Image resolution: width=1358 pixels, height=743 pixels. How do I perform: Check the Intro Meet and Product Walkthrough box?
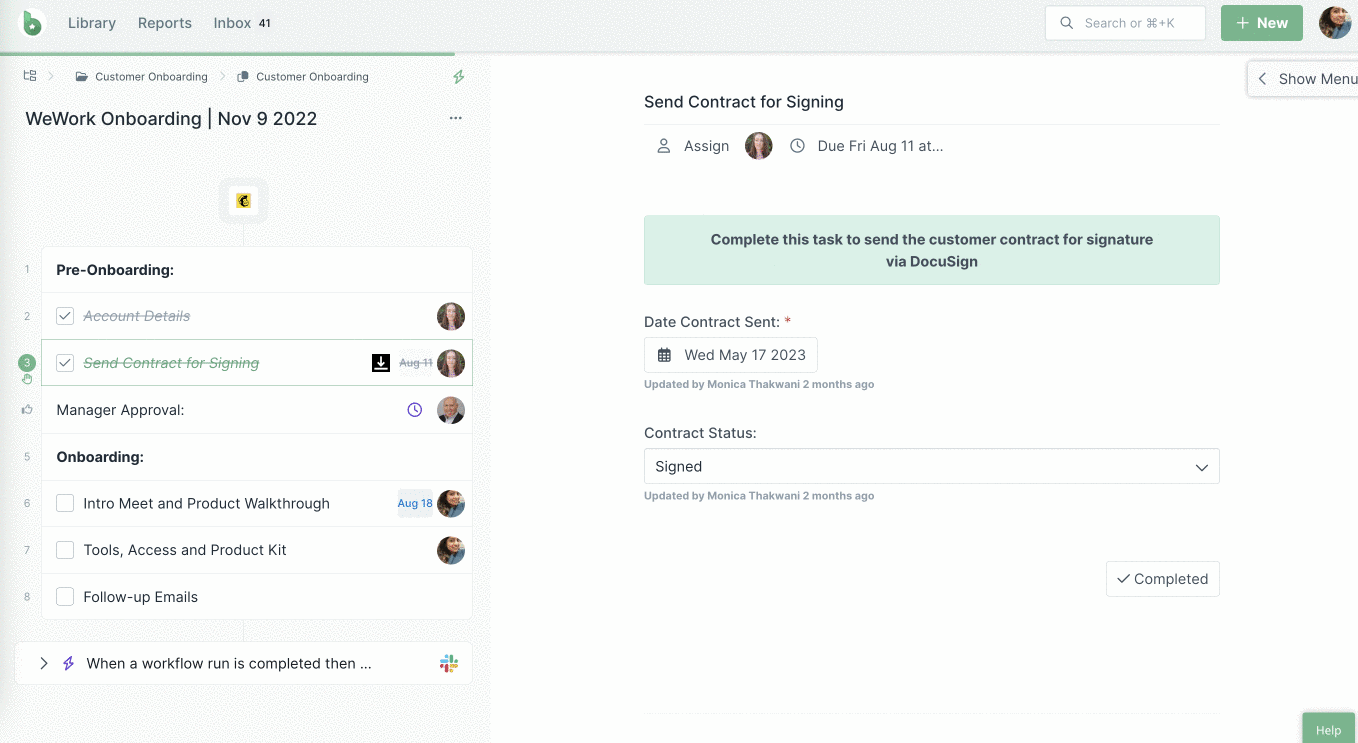(65, 503)
